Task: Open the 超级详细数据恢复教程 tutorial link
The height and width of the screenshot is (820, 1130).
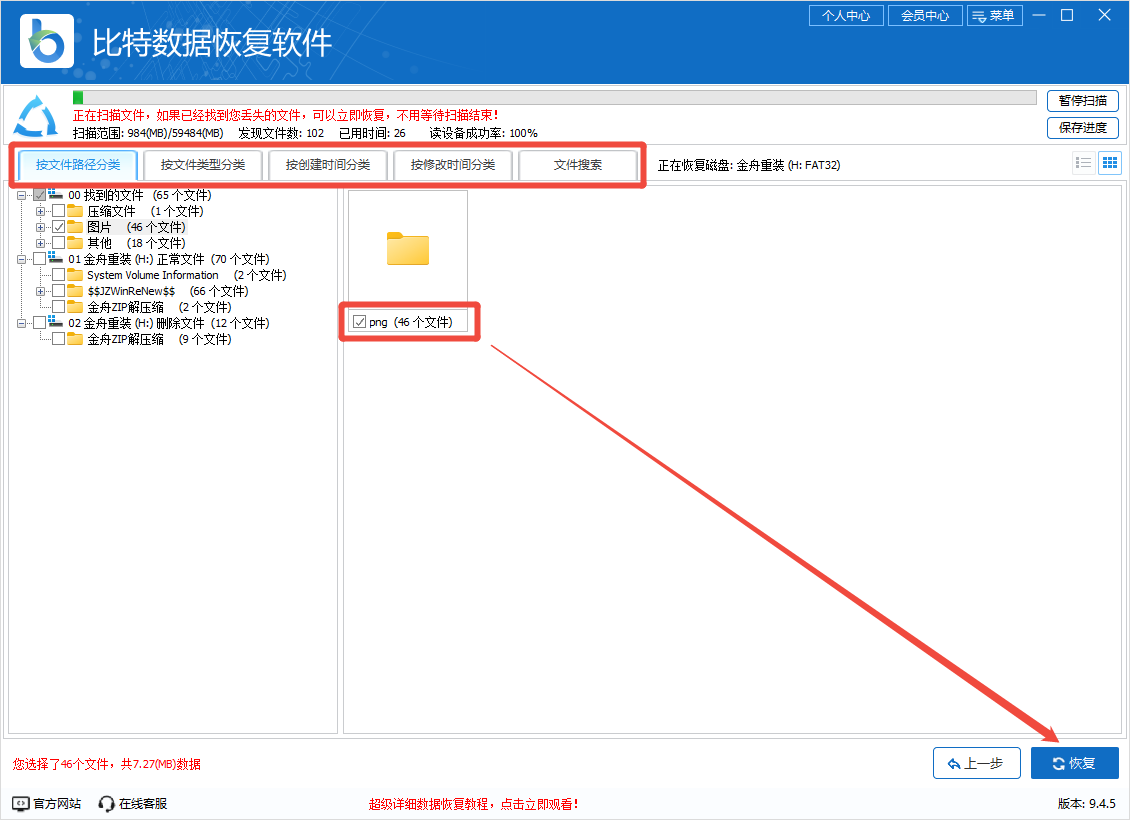Action: (x=474, y=804)
